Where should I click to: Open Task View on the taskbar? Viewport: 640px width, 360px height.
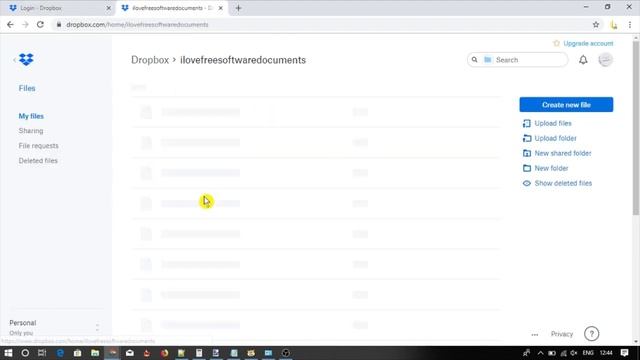(42, 353)
